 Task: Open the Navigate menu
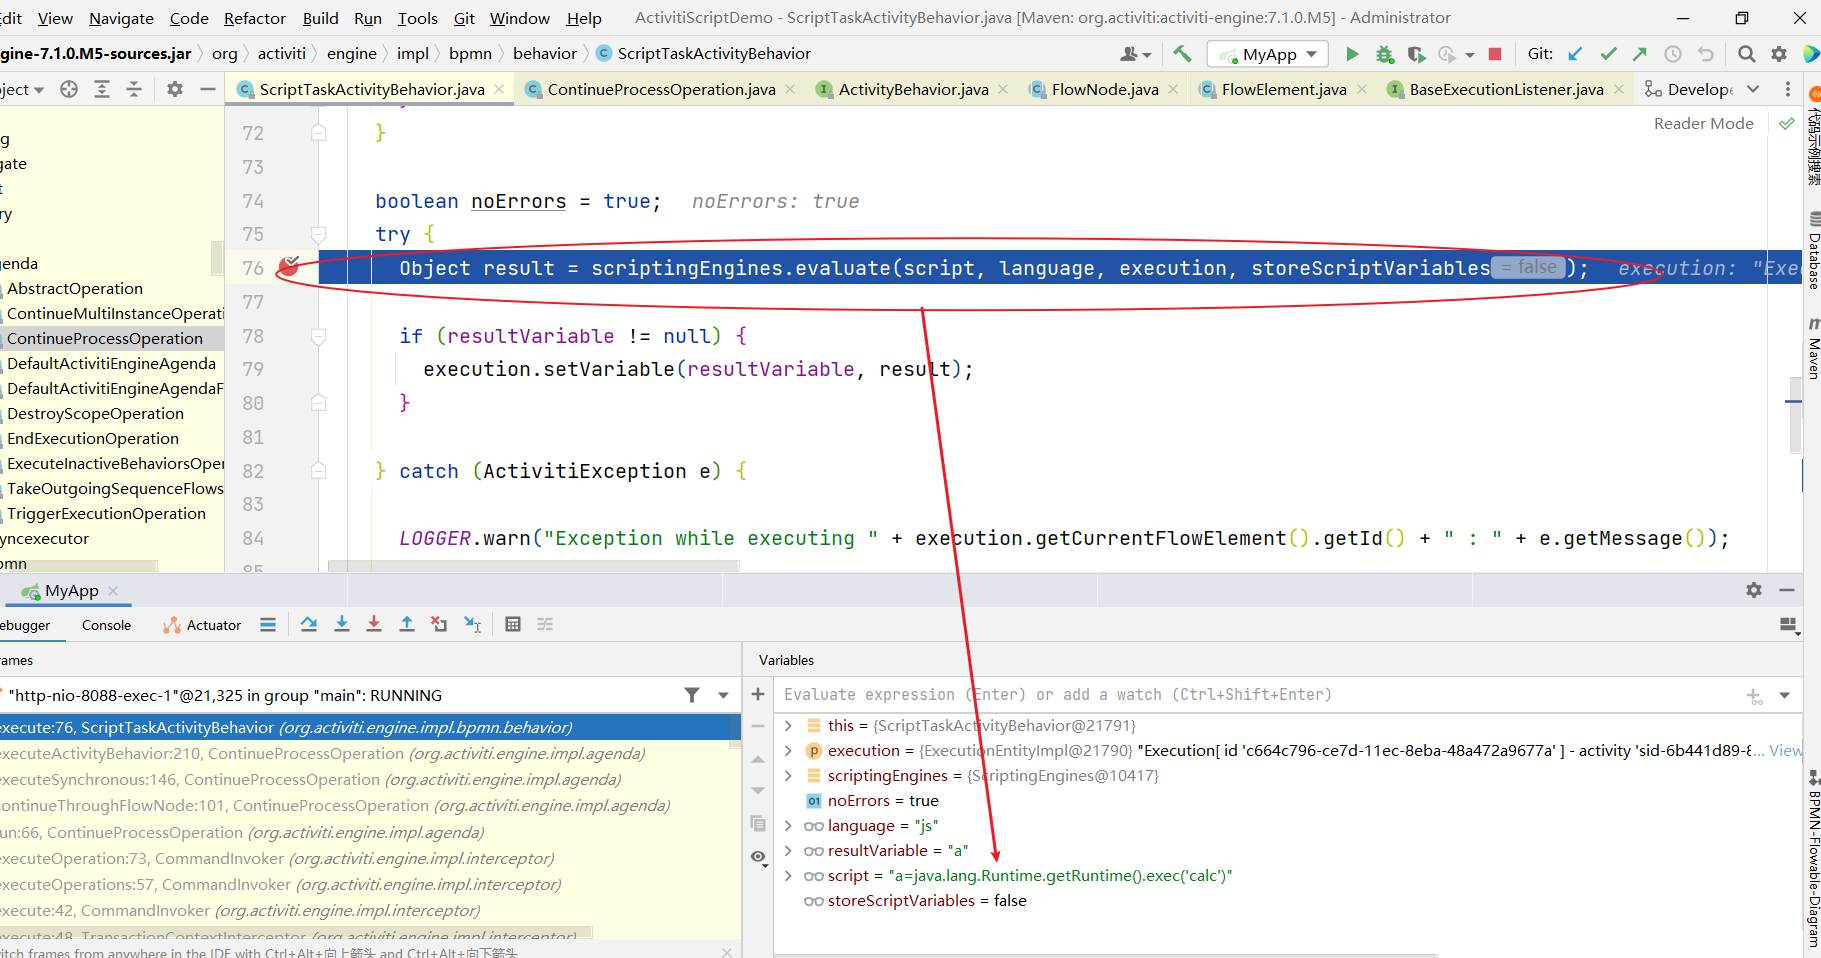pos(121,18)
